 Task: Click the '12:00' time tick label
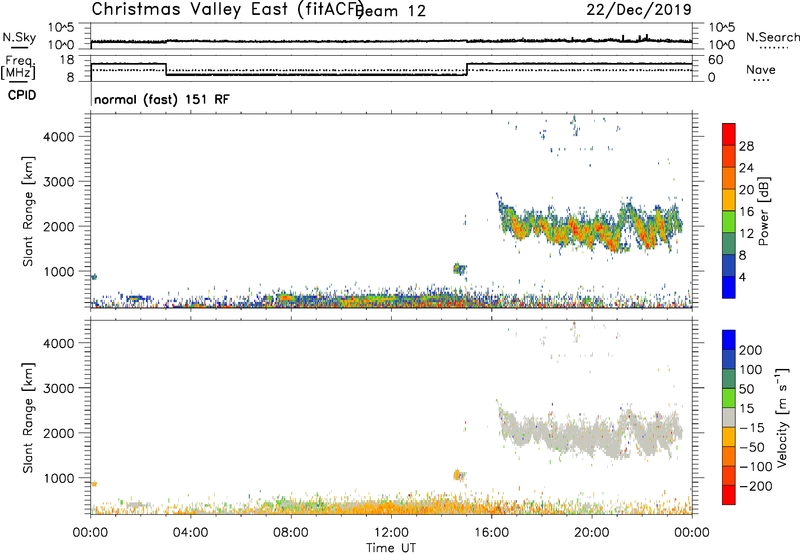[391, 533]
